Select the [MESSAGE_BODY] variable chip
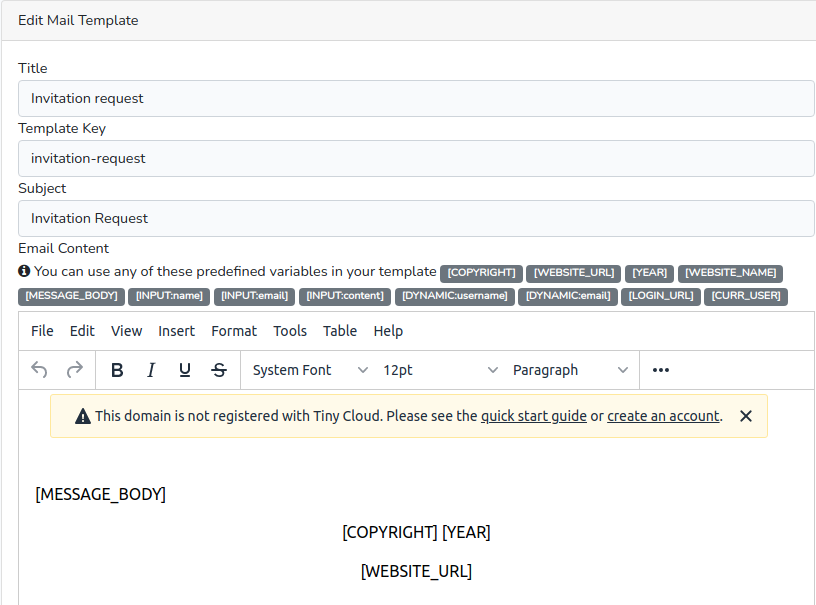 pyautogui.click(x=70, y=296)
